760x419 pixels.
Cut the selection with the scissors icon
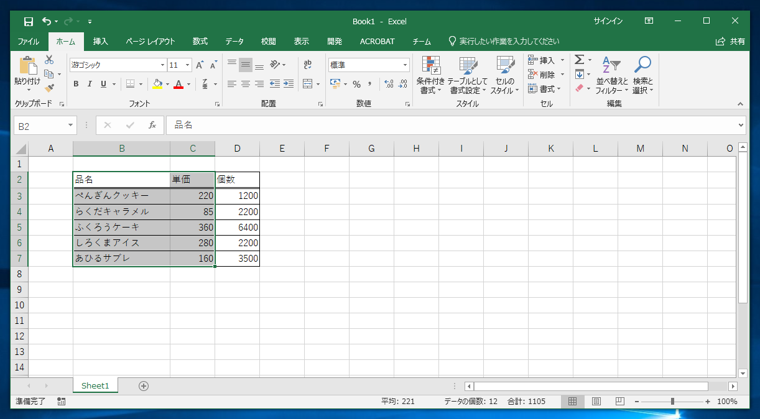click(x=49, y=60)
